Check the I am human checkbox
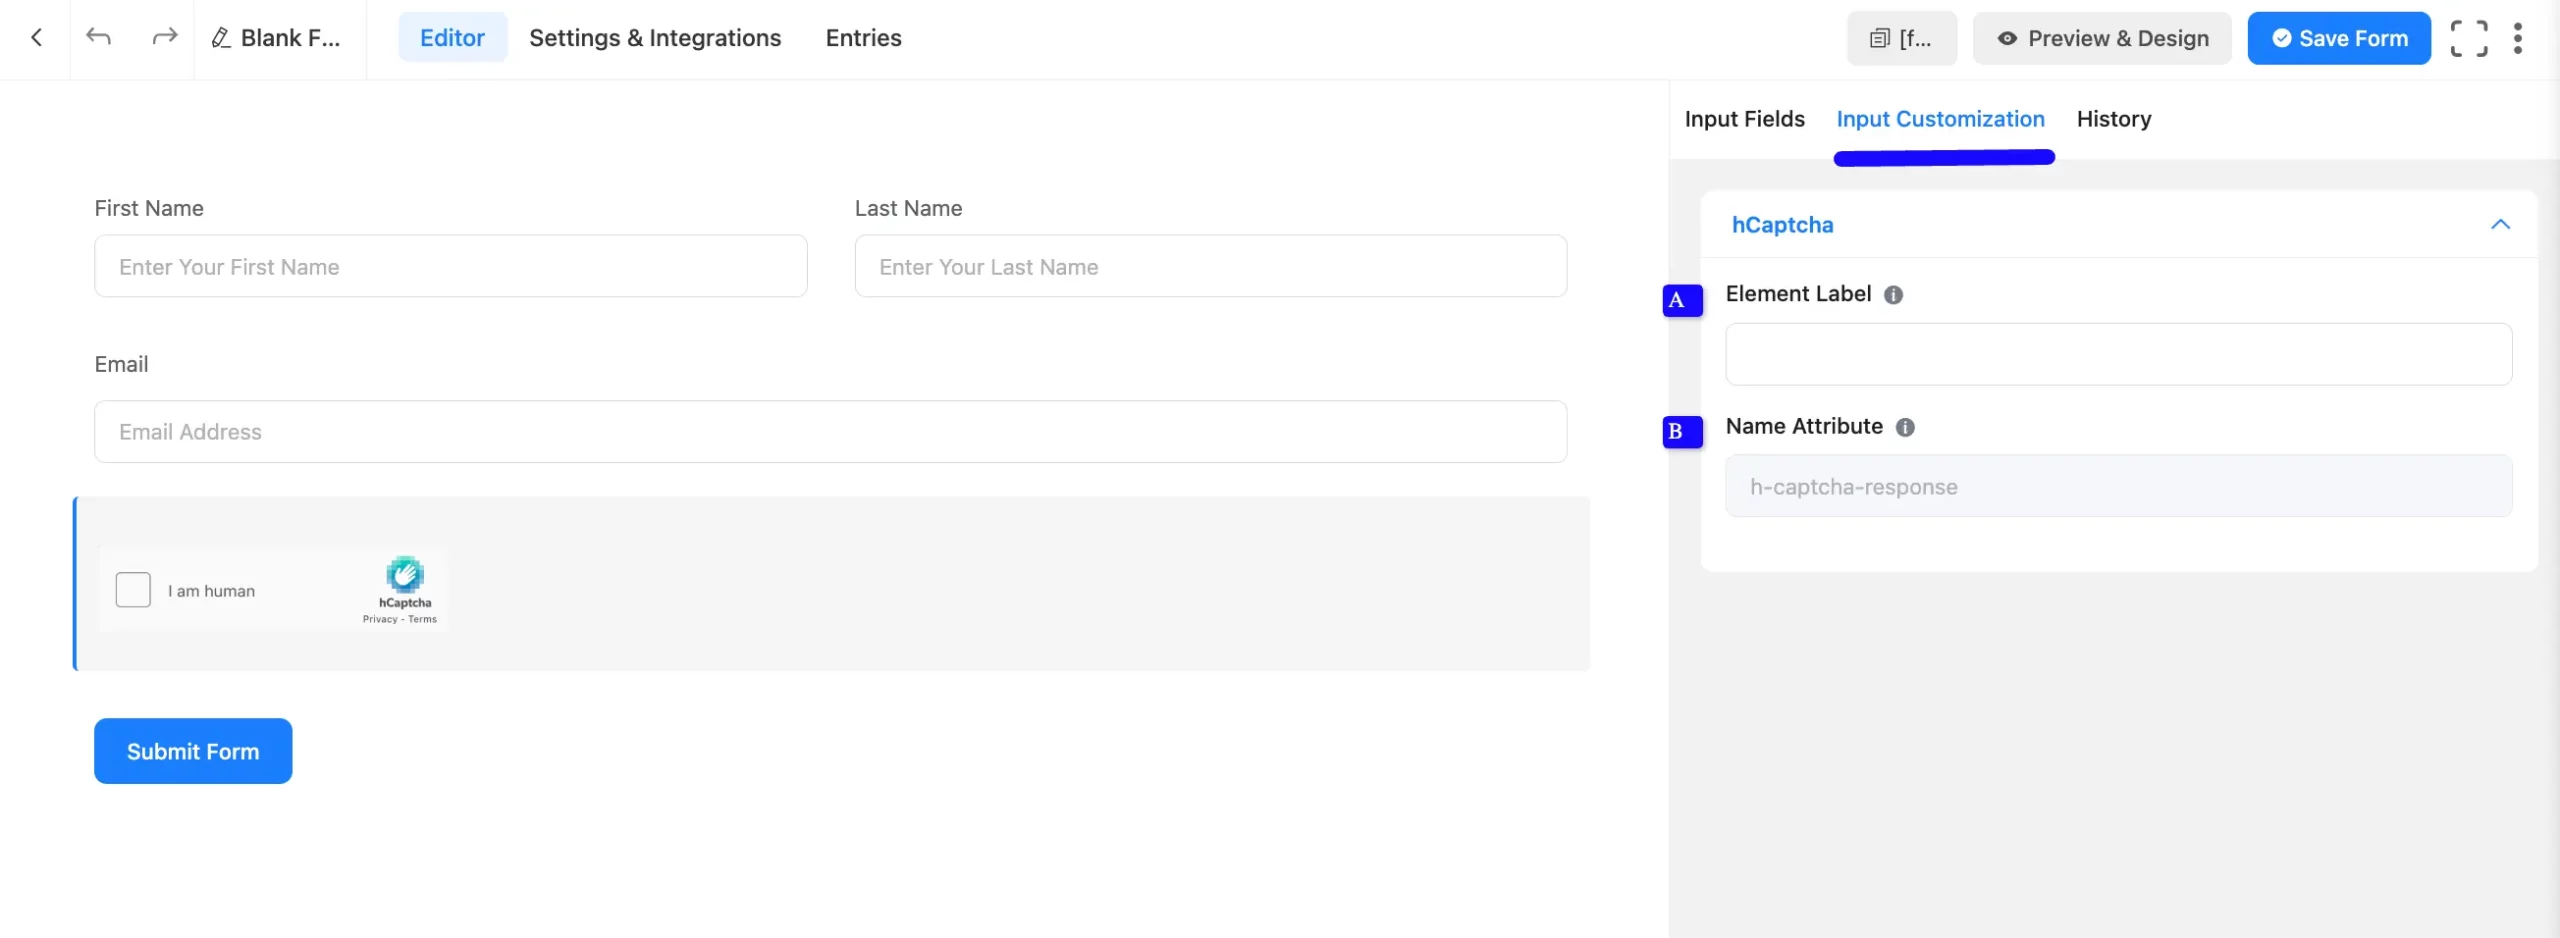 coord(133,590)
